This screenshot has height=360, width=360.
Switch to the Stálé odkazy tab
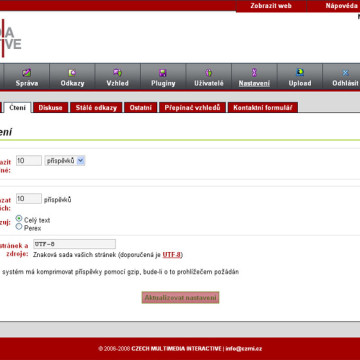click(x=96, y=108)
